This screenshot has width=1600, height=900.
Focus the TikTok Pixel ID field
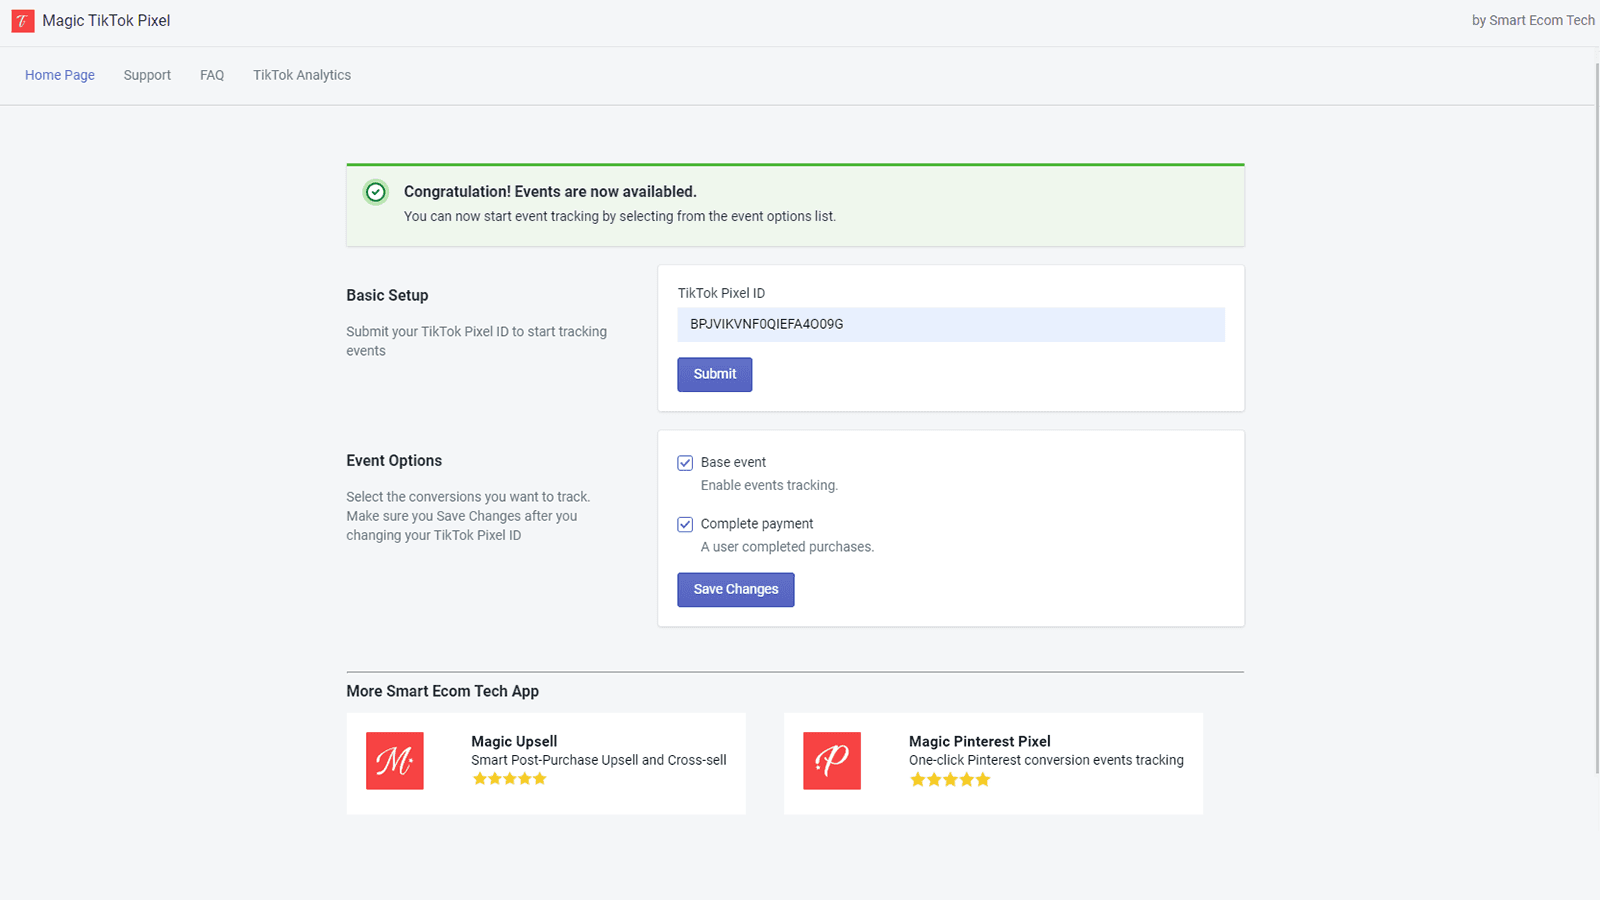pyautogui.click(x=950, y=325)
